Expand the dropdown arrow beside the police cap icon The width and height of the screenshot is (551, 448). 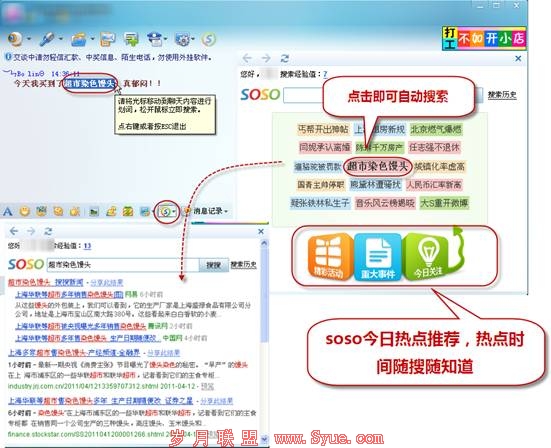[165, 39]
